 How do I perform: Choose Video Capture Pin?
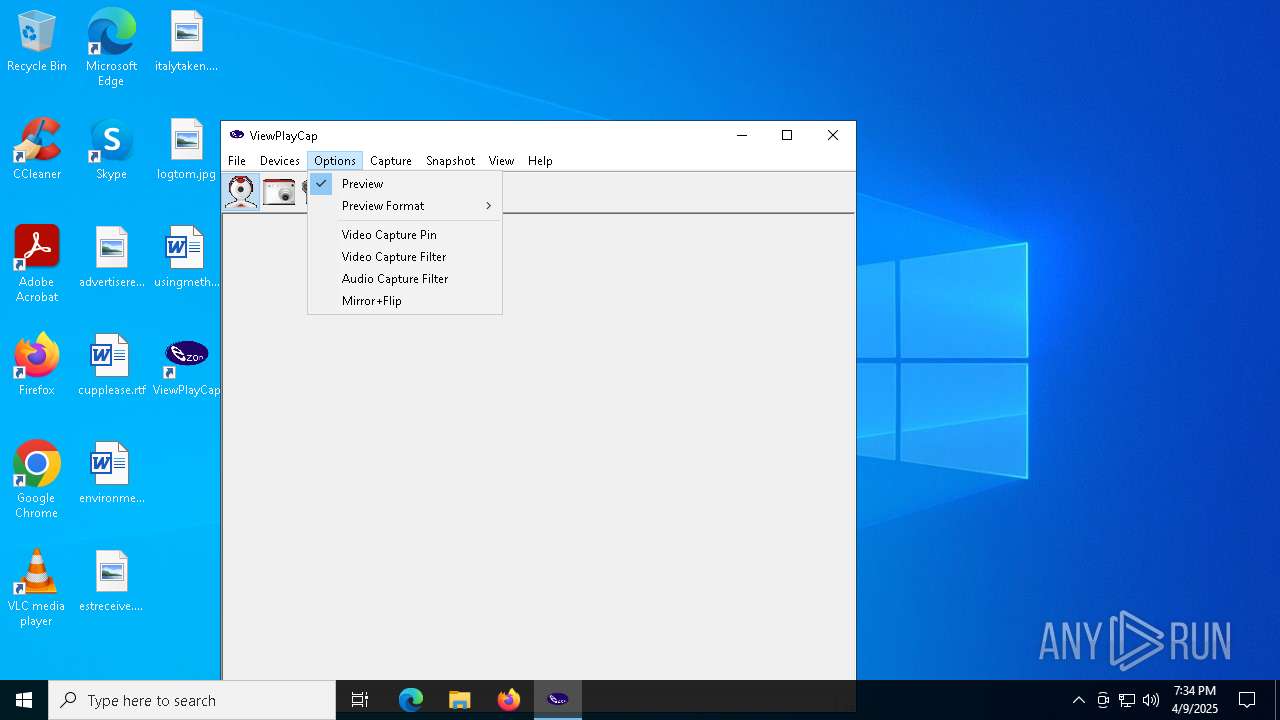[x=404, y=235]
